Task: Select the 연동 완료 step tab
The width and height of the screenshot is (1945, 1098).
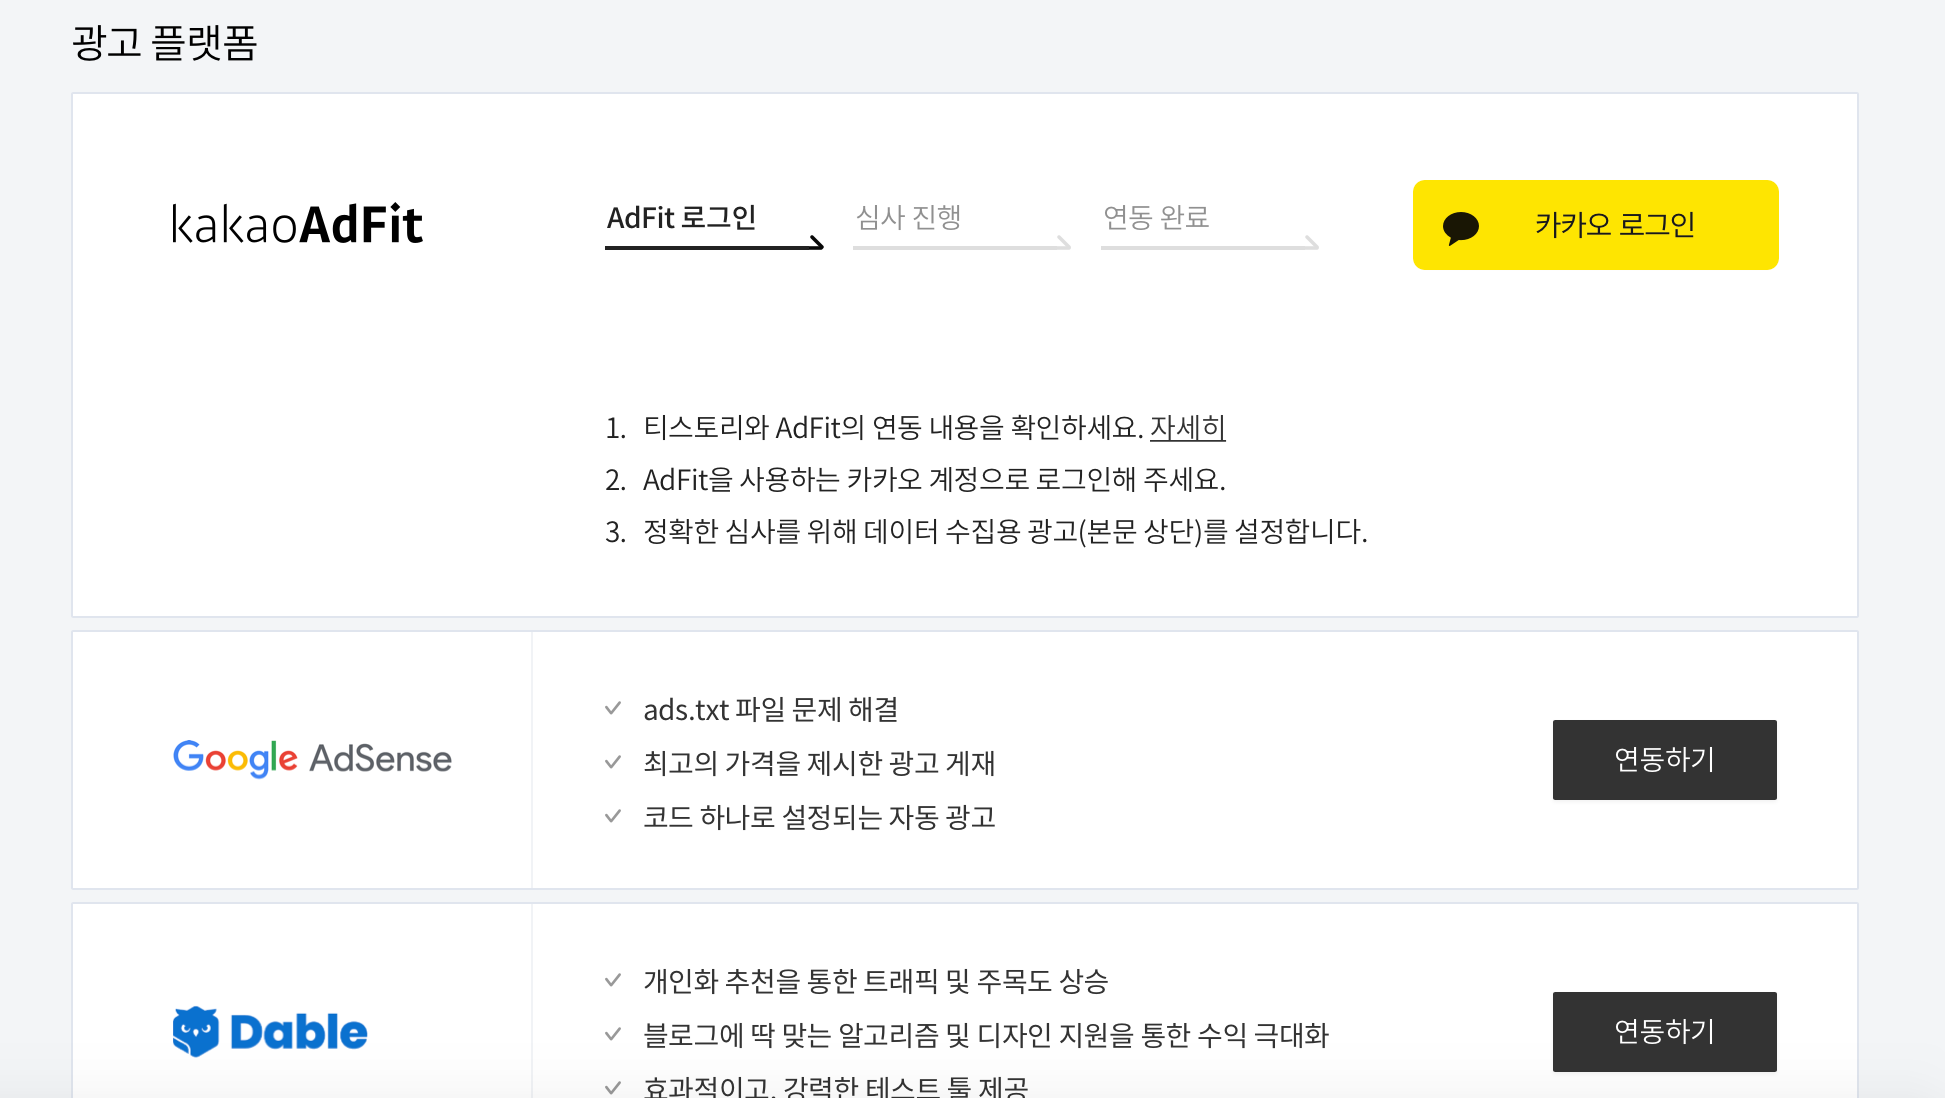Action: 1209,224
